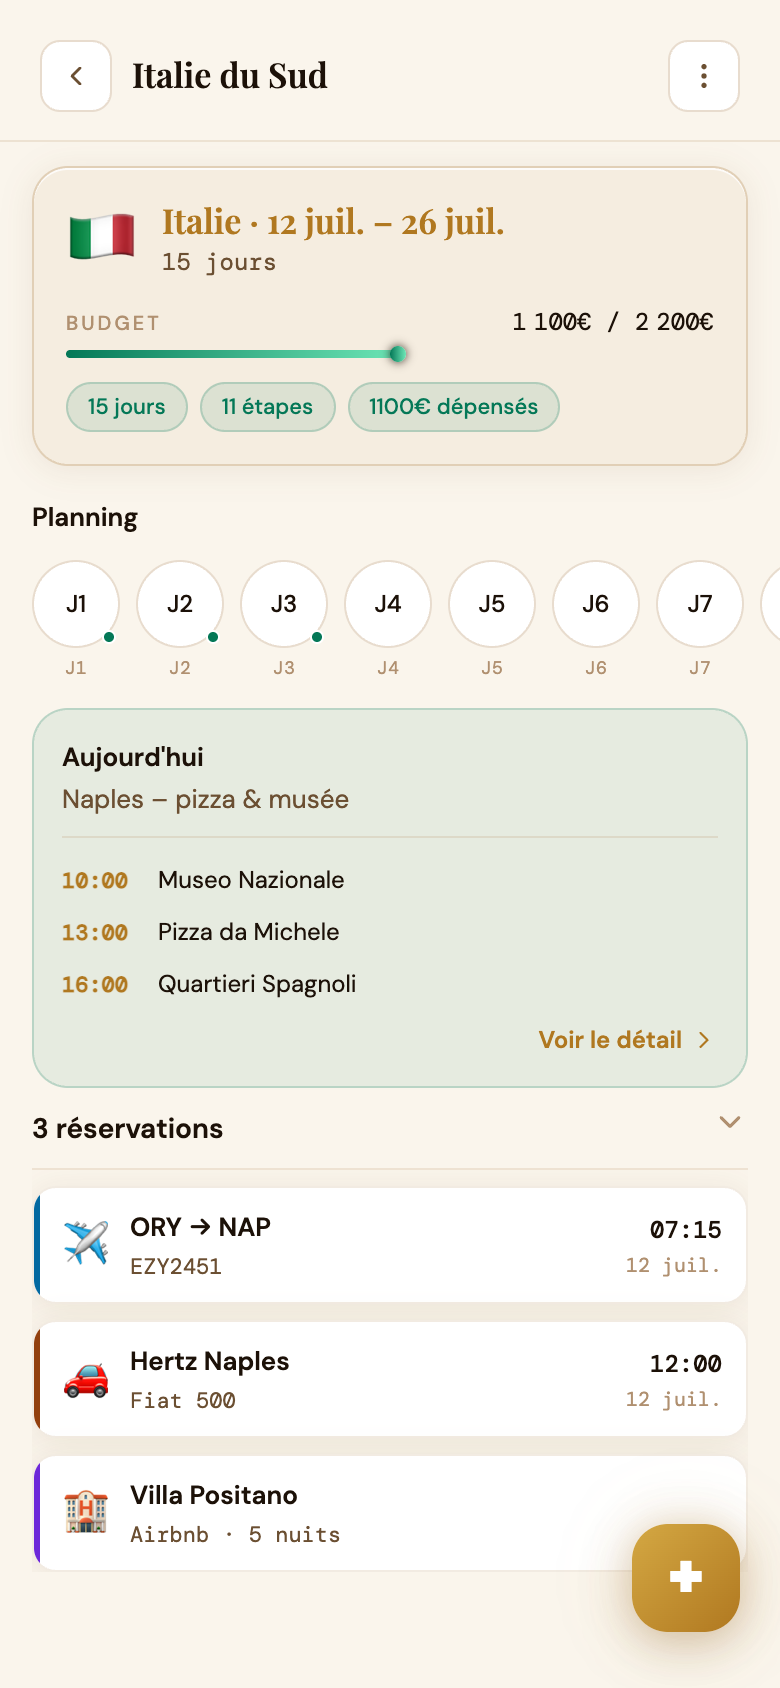Click the hotel icon for Villa Positano
Screen dimensions: 780x1688
pos(86,1512)
